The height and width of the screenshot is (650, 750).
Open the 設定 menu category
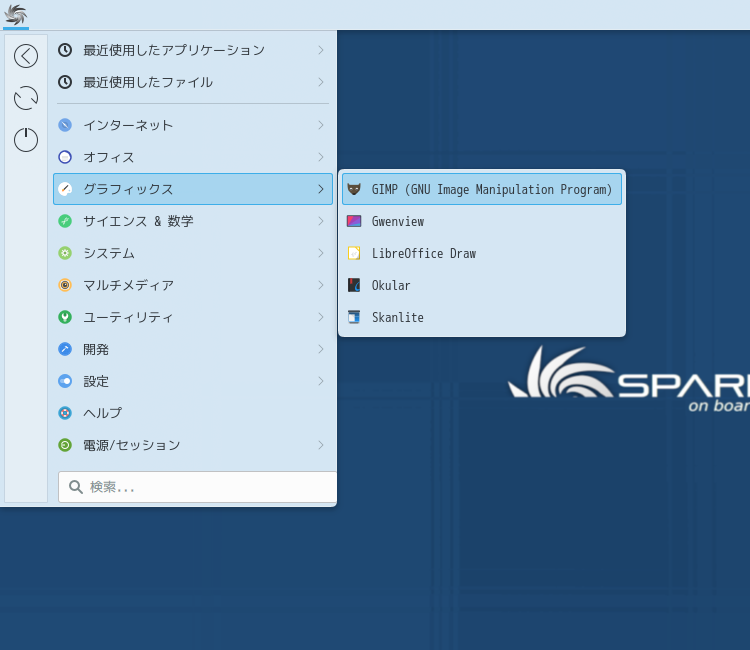coord(96,381)
